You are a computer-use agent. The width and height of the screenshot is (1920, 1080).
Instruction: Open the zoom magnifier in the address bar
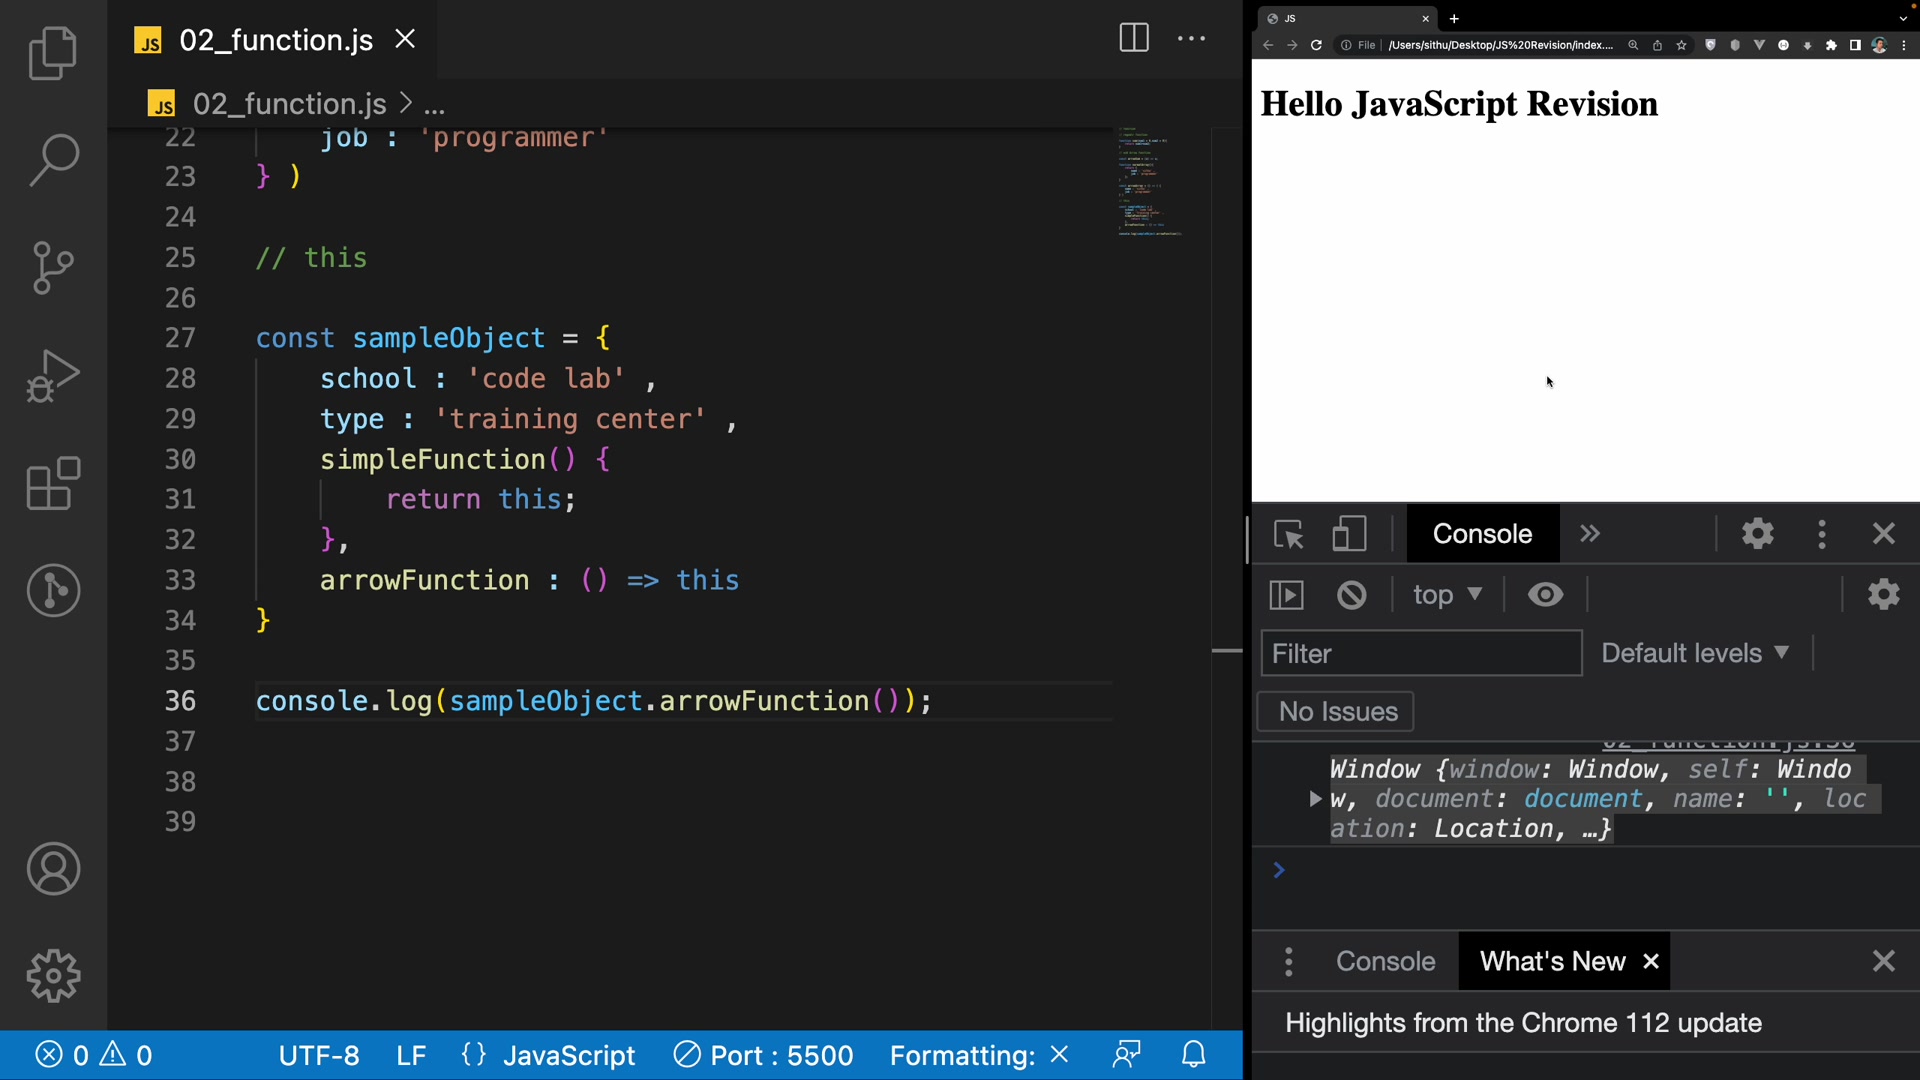point(1633,45)
